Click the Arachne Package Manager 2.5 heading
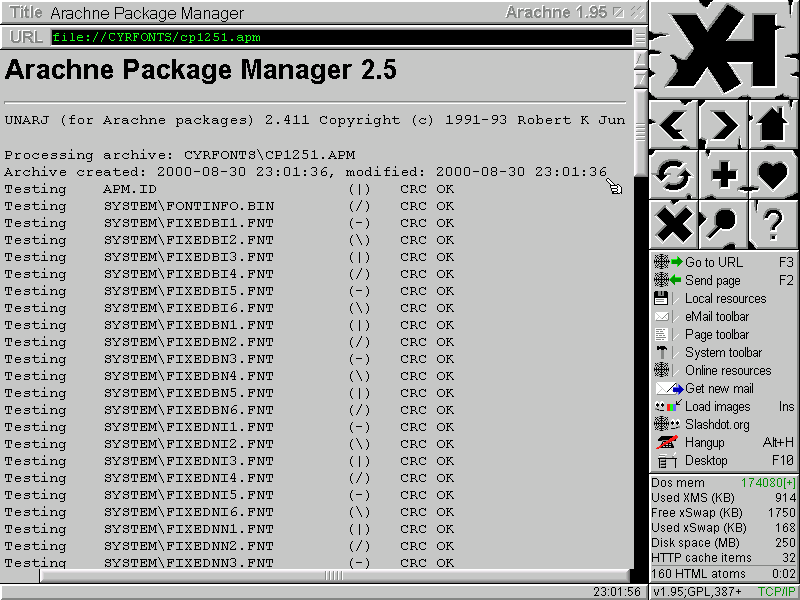This screenshot has height=600, width=800. click(201, 69)
